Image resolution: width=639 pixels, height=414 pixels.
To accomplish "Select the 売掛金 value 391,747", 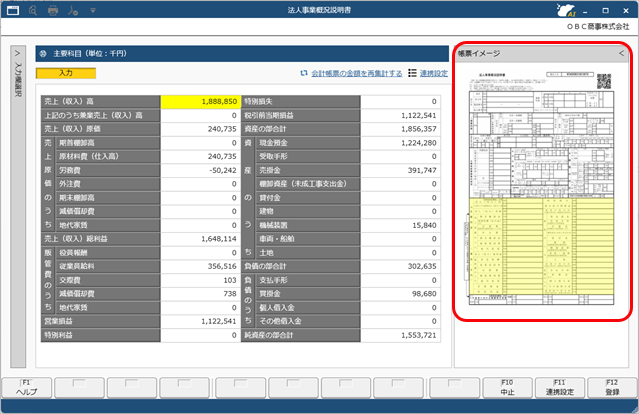I will (x=400, y=170).
